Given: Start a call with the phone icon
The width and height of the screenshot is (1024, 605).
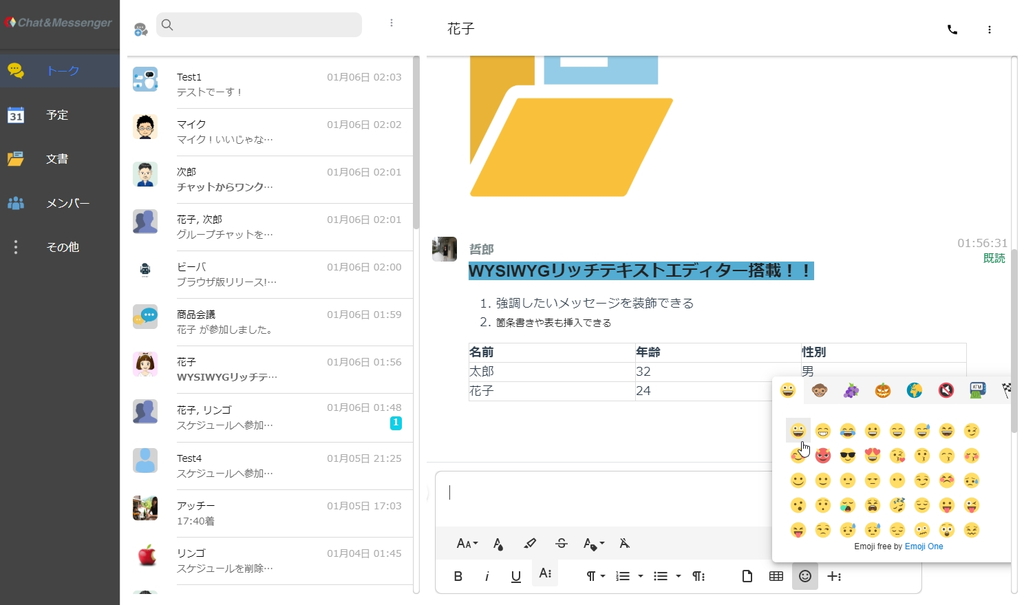Looking at the screenshot, I should (x=951, y=30).
